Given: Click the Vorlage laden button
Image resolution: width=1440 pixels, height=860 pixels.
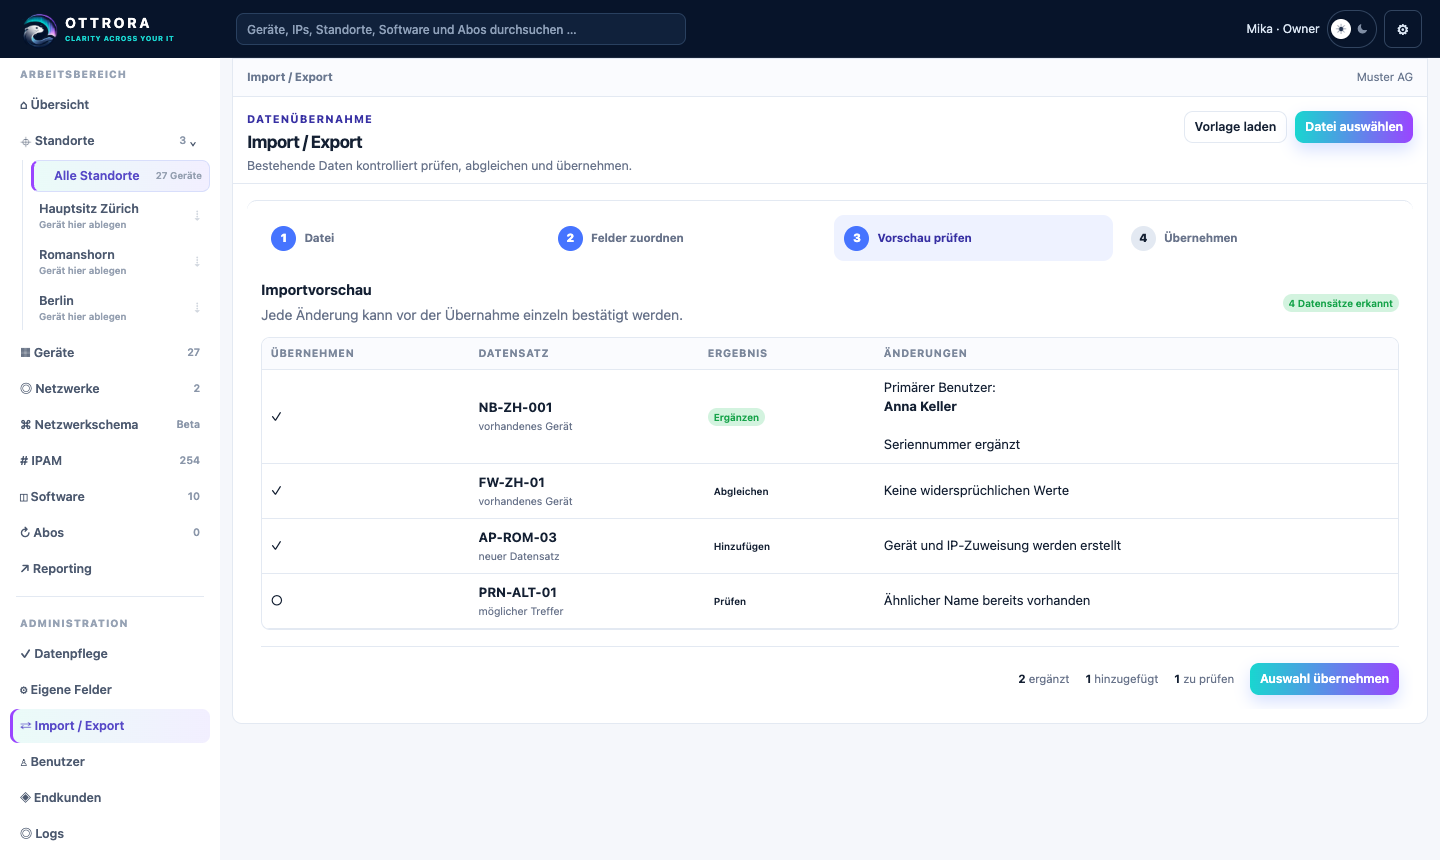Looking at the screenshot, I should tap(1235, 127).
